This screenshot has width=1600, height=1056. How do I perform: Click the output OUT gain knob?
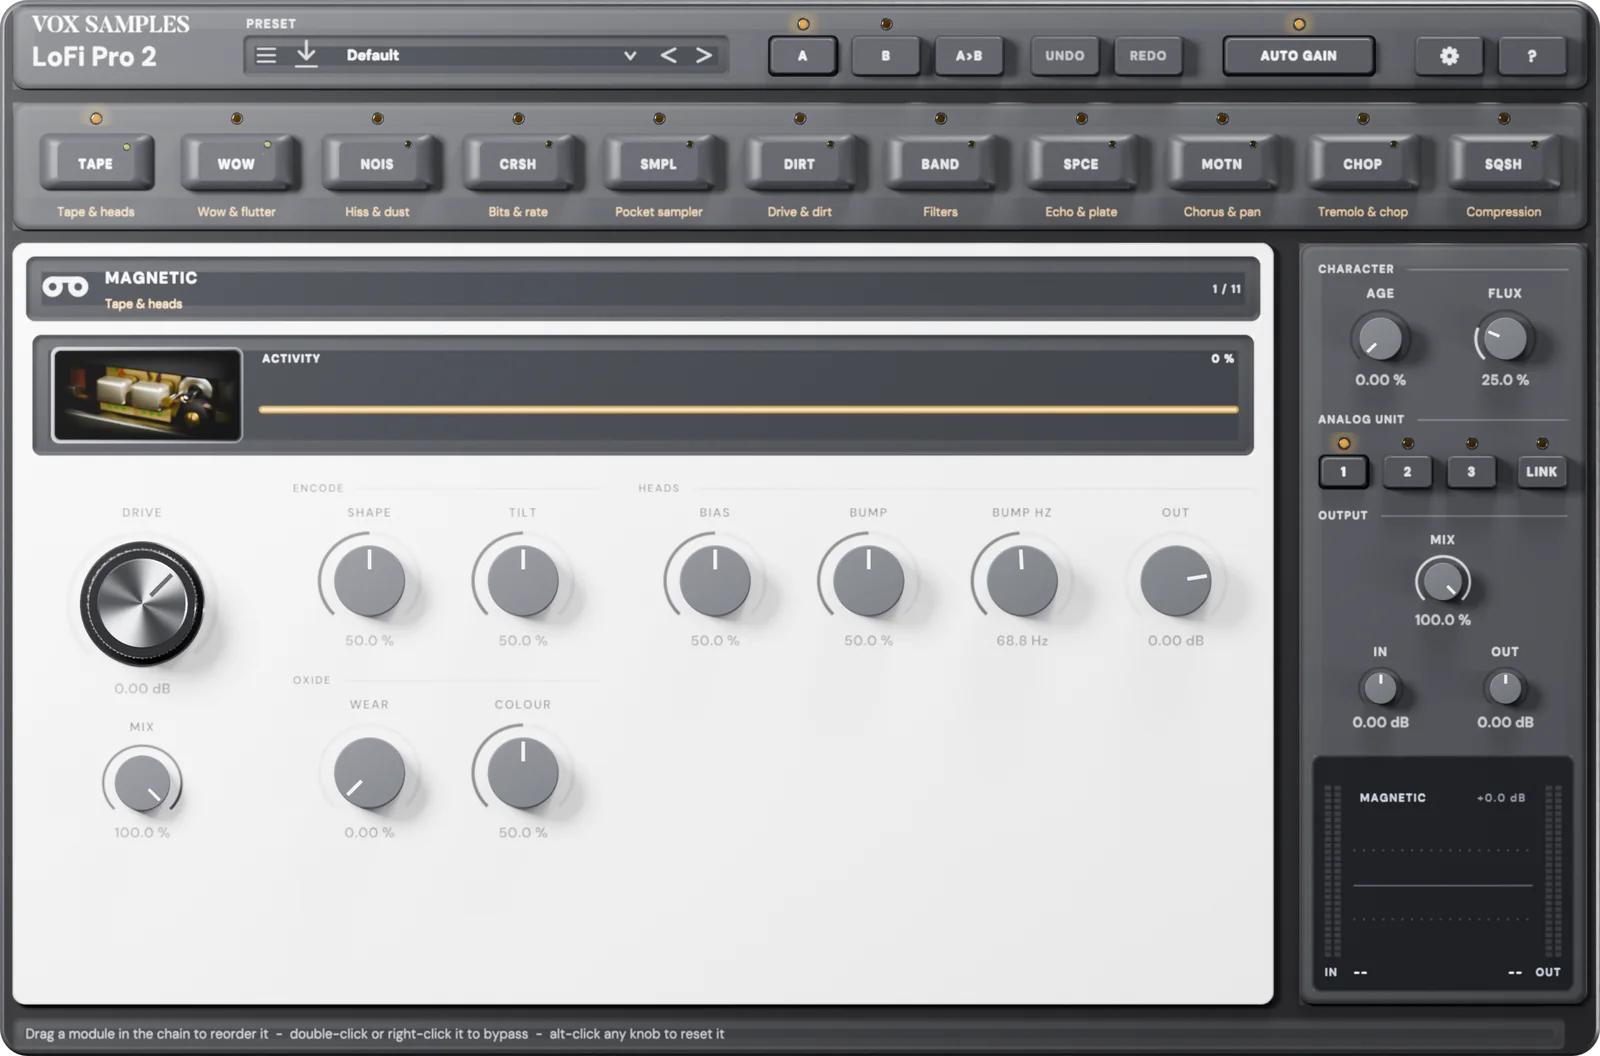tap(1505, 688)
